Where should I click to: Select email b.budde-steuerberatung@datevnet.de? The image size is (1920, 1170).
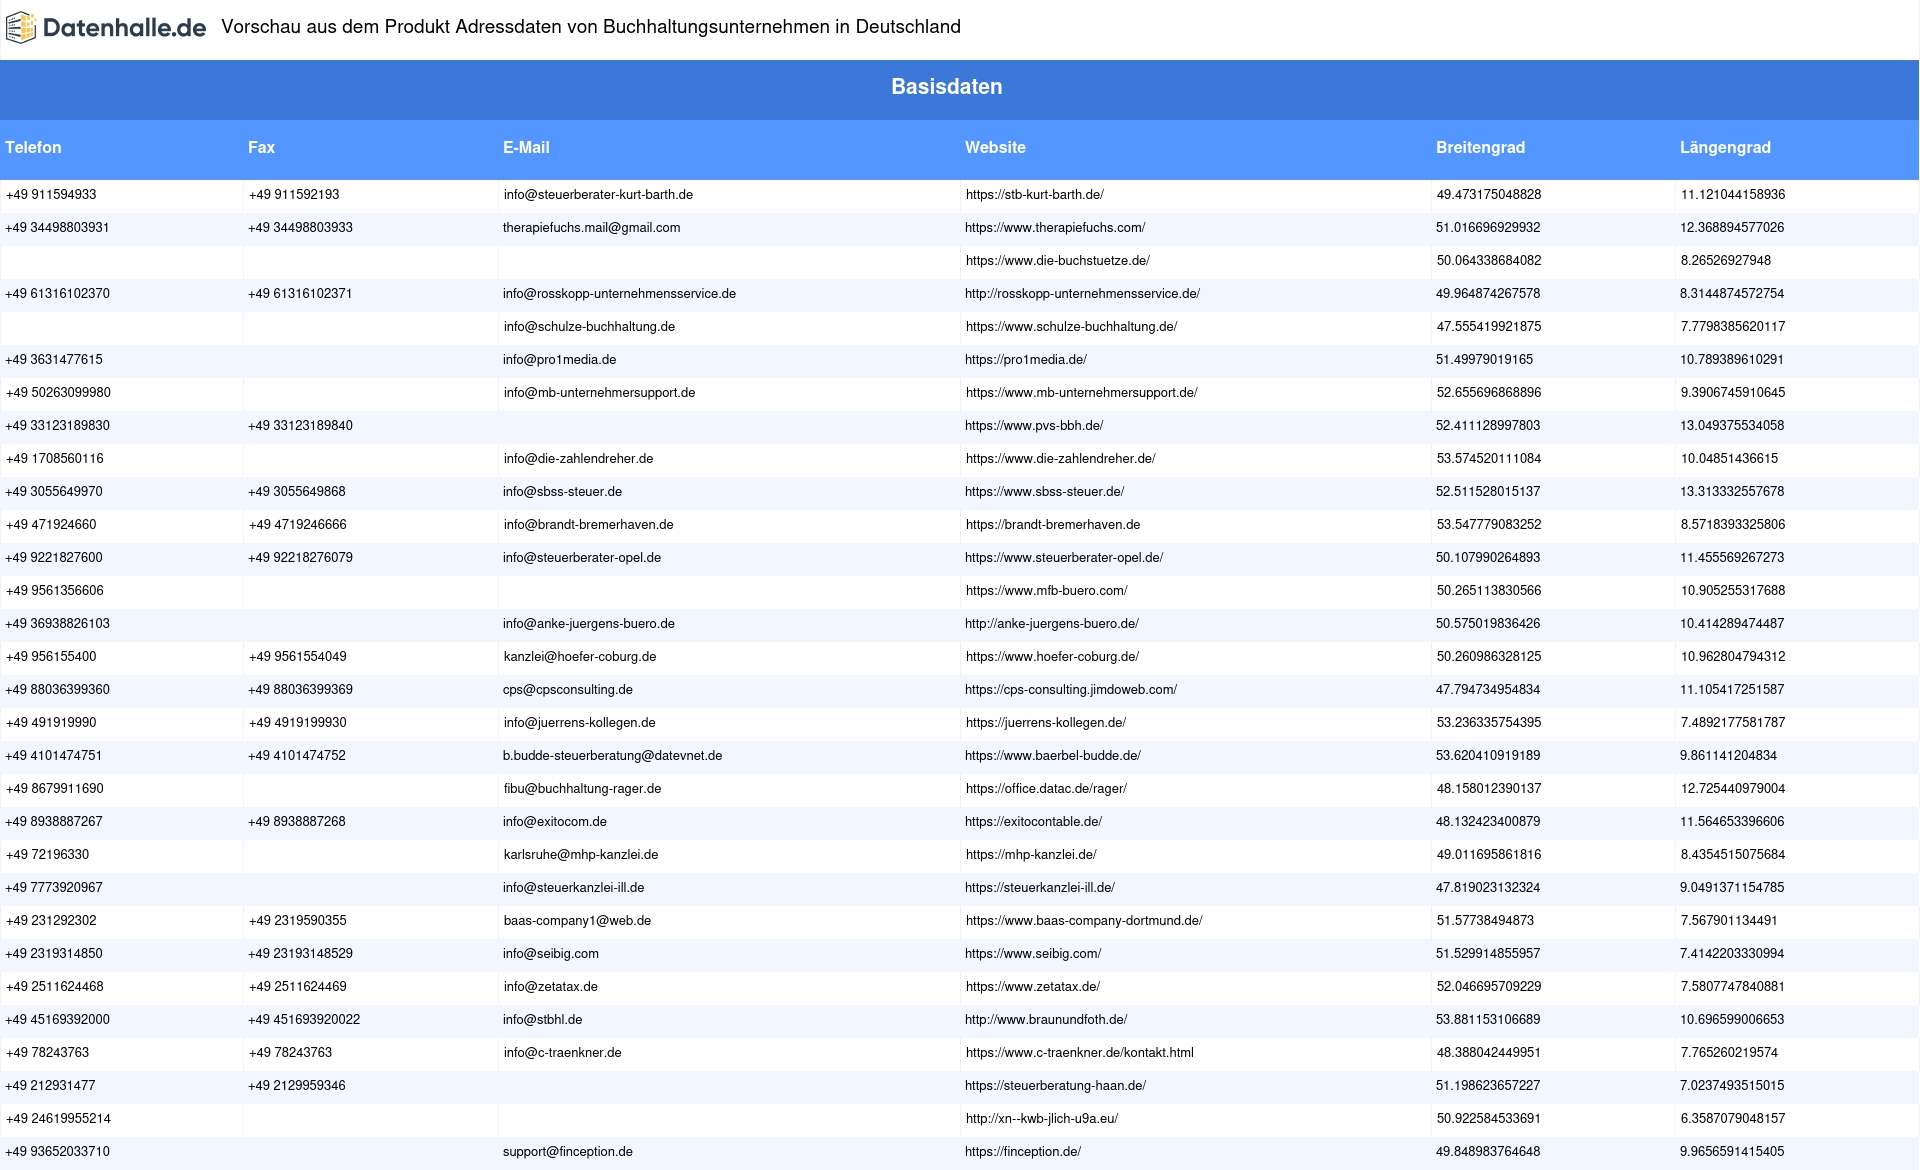pos(612,756)
